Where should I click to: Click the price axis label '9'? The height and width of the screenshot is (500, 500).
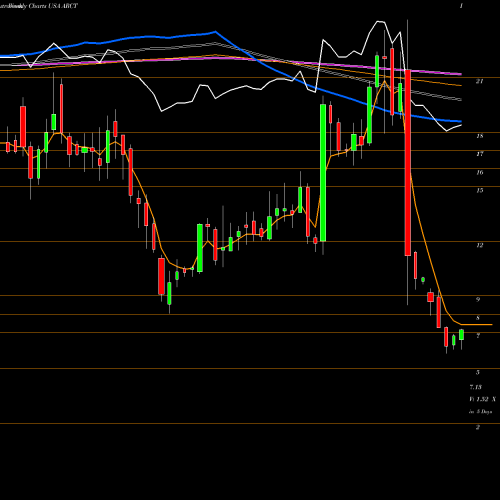[478, 299]
